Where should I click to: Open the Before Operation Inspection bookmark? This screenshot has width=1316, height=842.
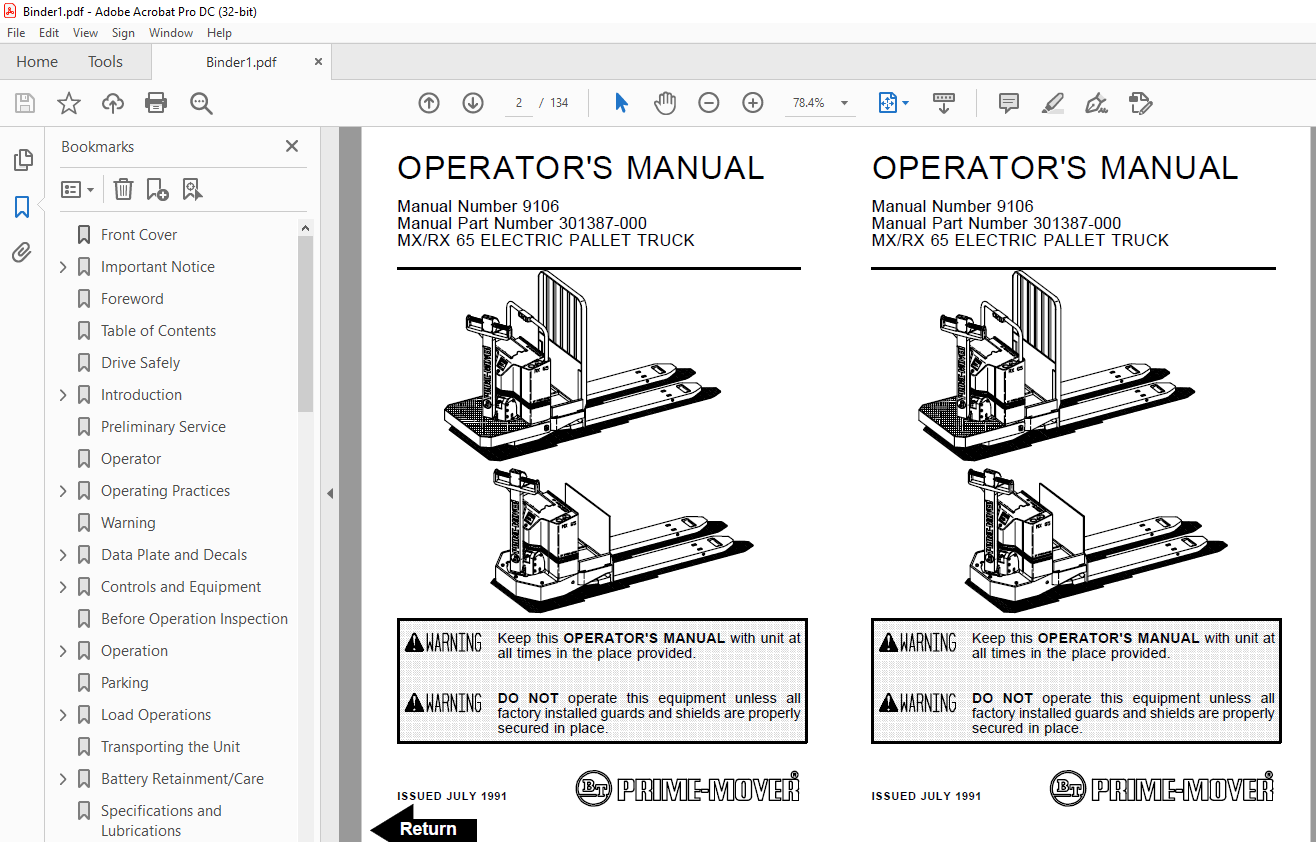click(x=194, y=619)
